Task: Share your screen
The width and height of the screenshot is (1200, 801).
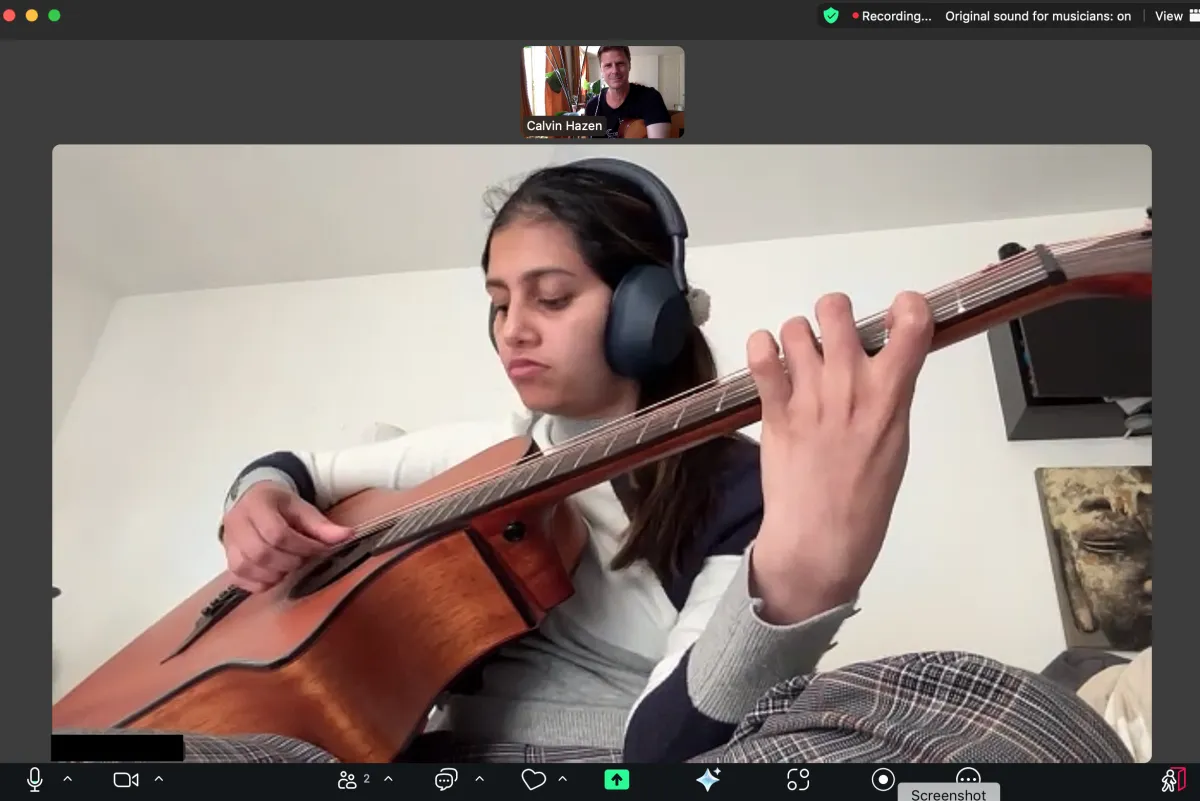Action: pyautogui.click(x=616, y=779)
